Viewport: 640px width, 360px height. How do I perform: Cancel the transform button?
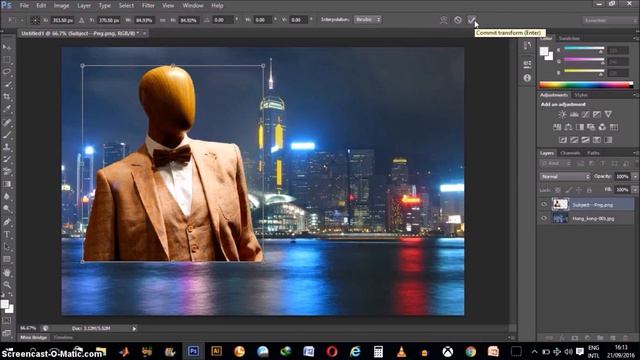click(x=458, y=20)
